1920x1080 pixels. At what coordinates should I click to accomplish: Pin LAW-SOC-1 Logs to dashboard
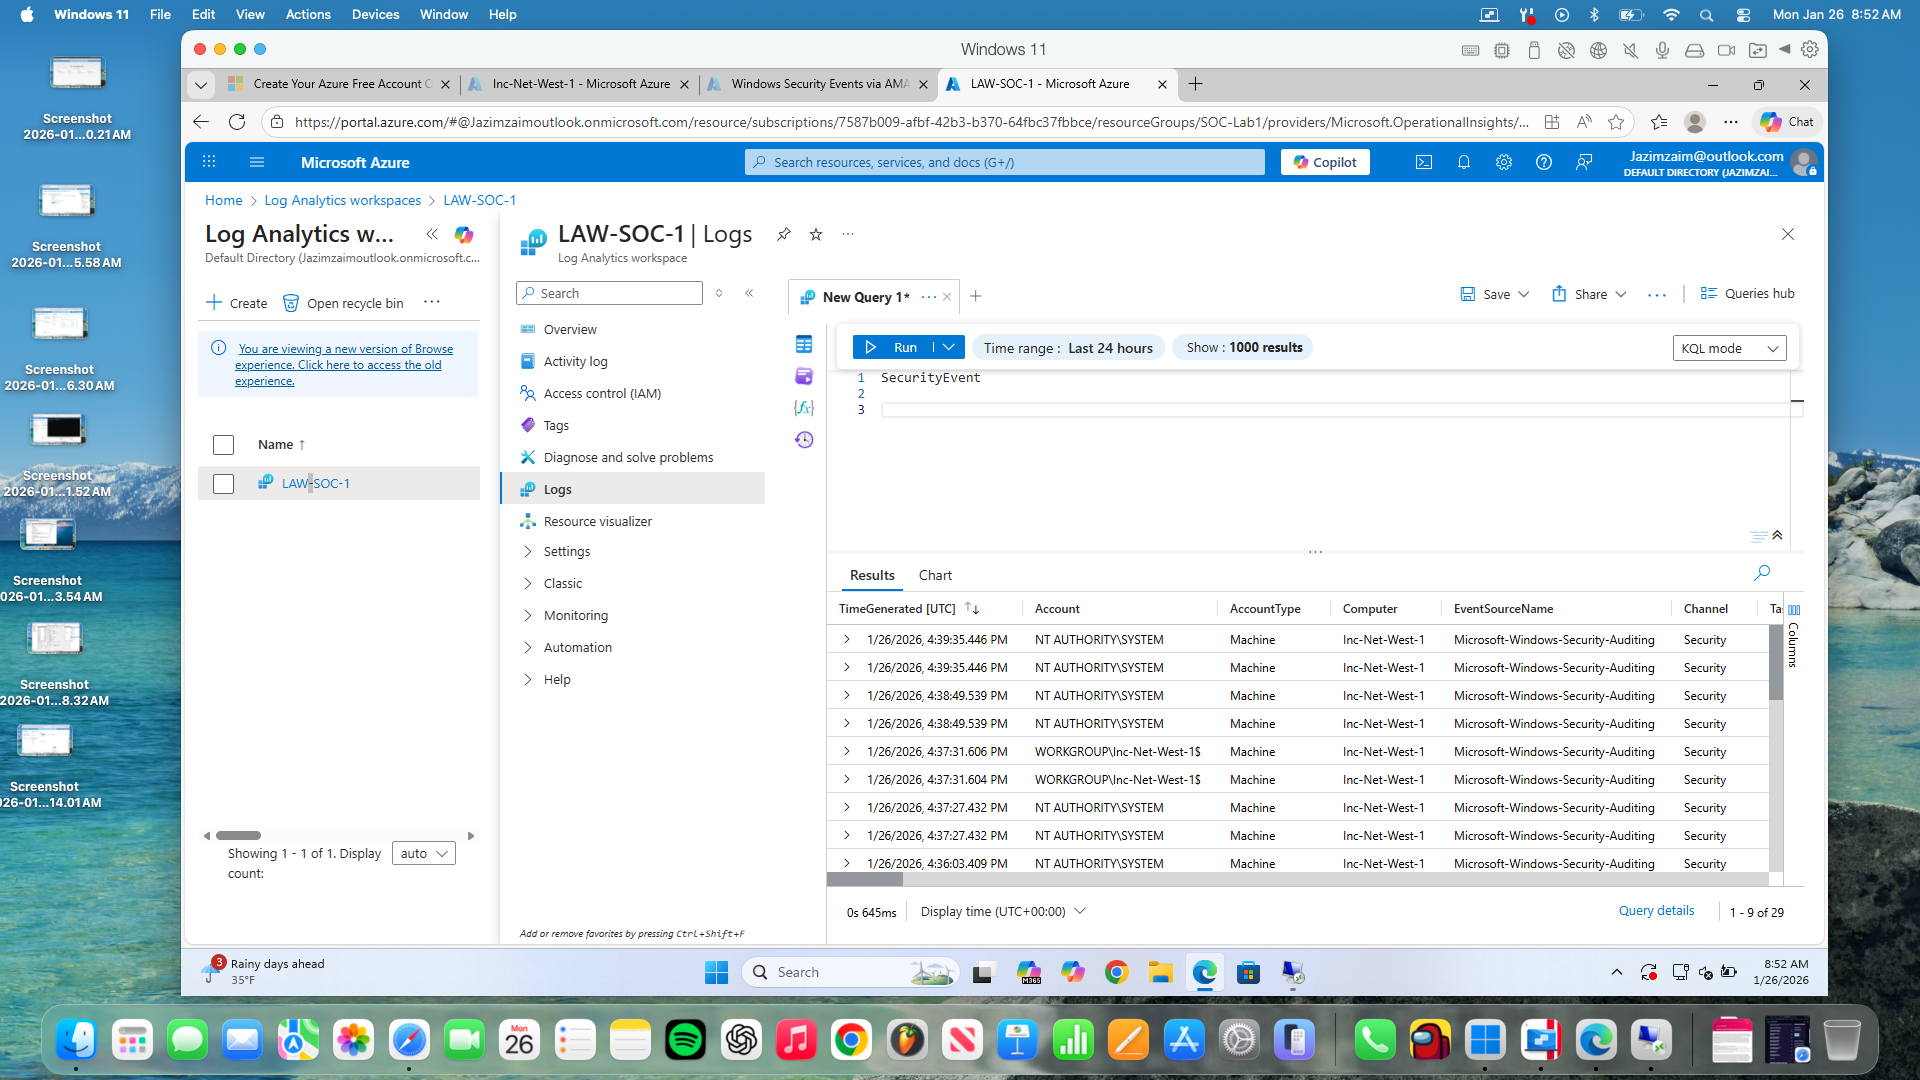pos(784,234)
